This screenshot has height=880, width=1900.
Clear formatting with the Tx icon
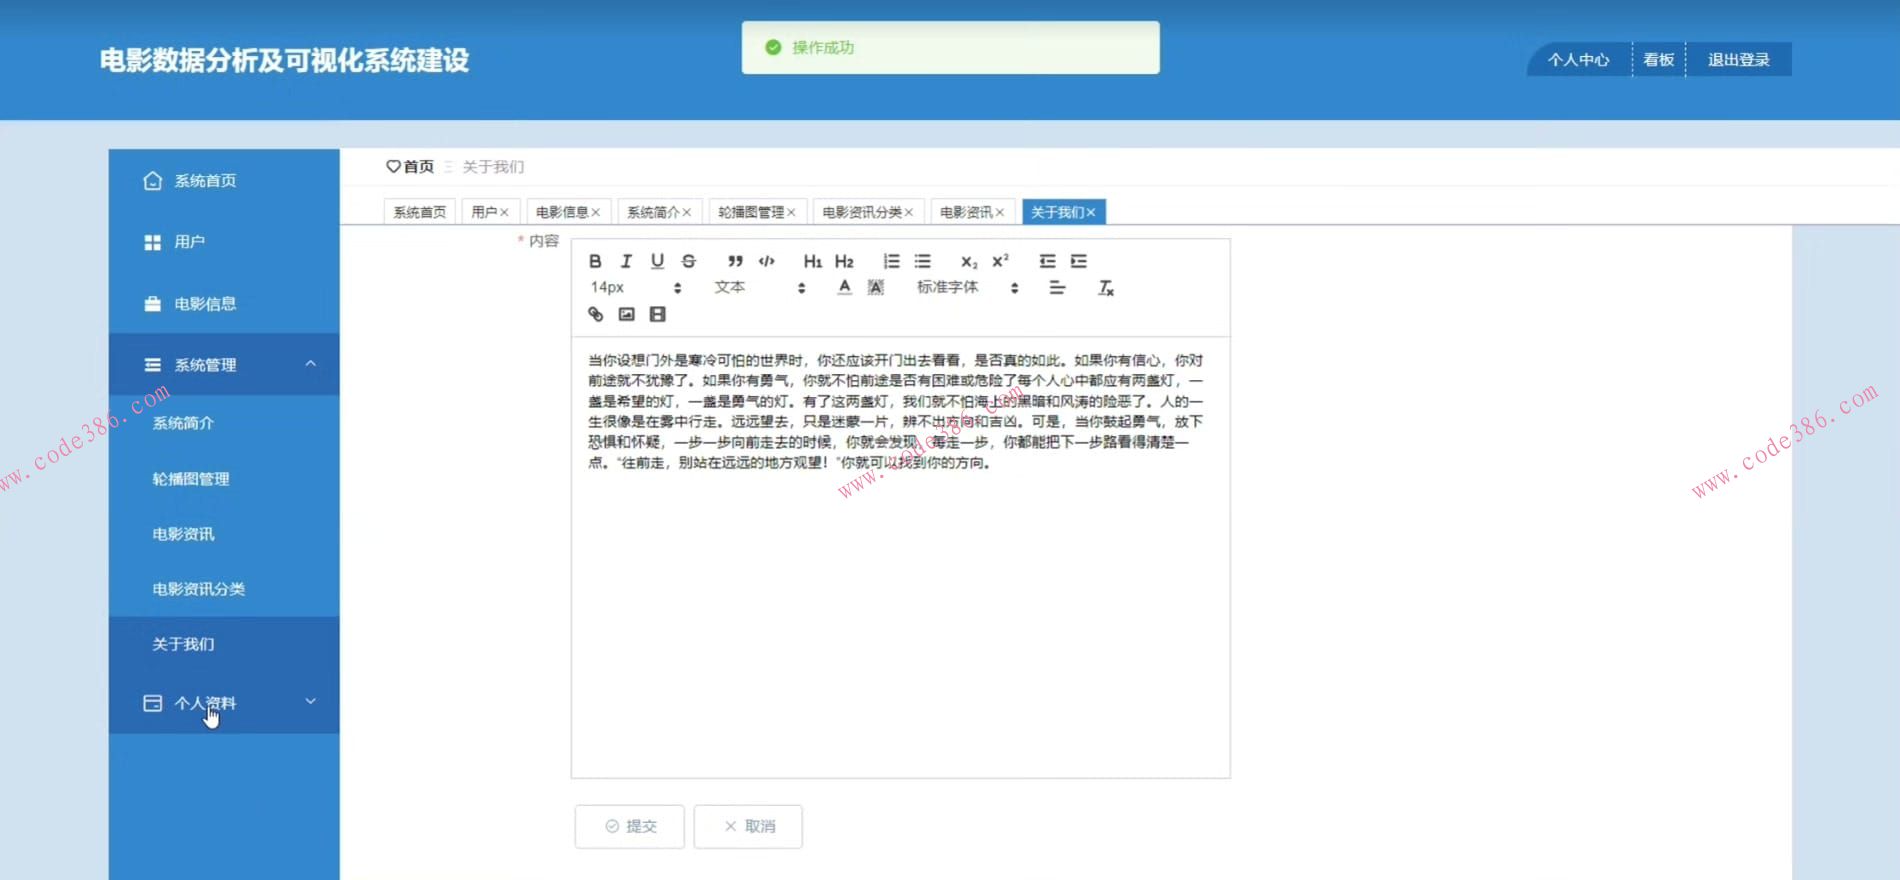point(1105,288)
